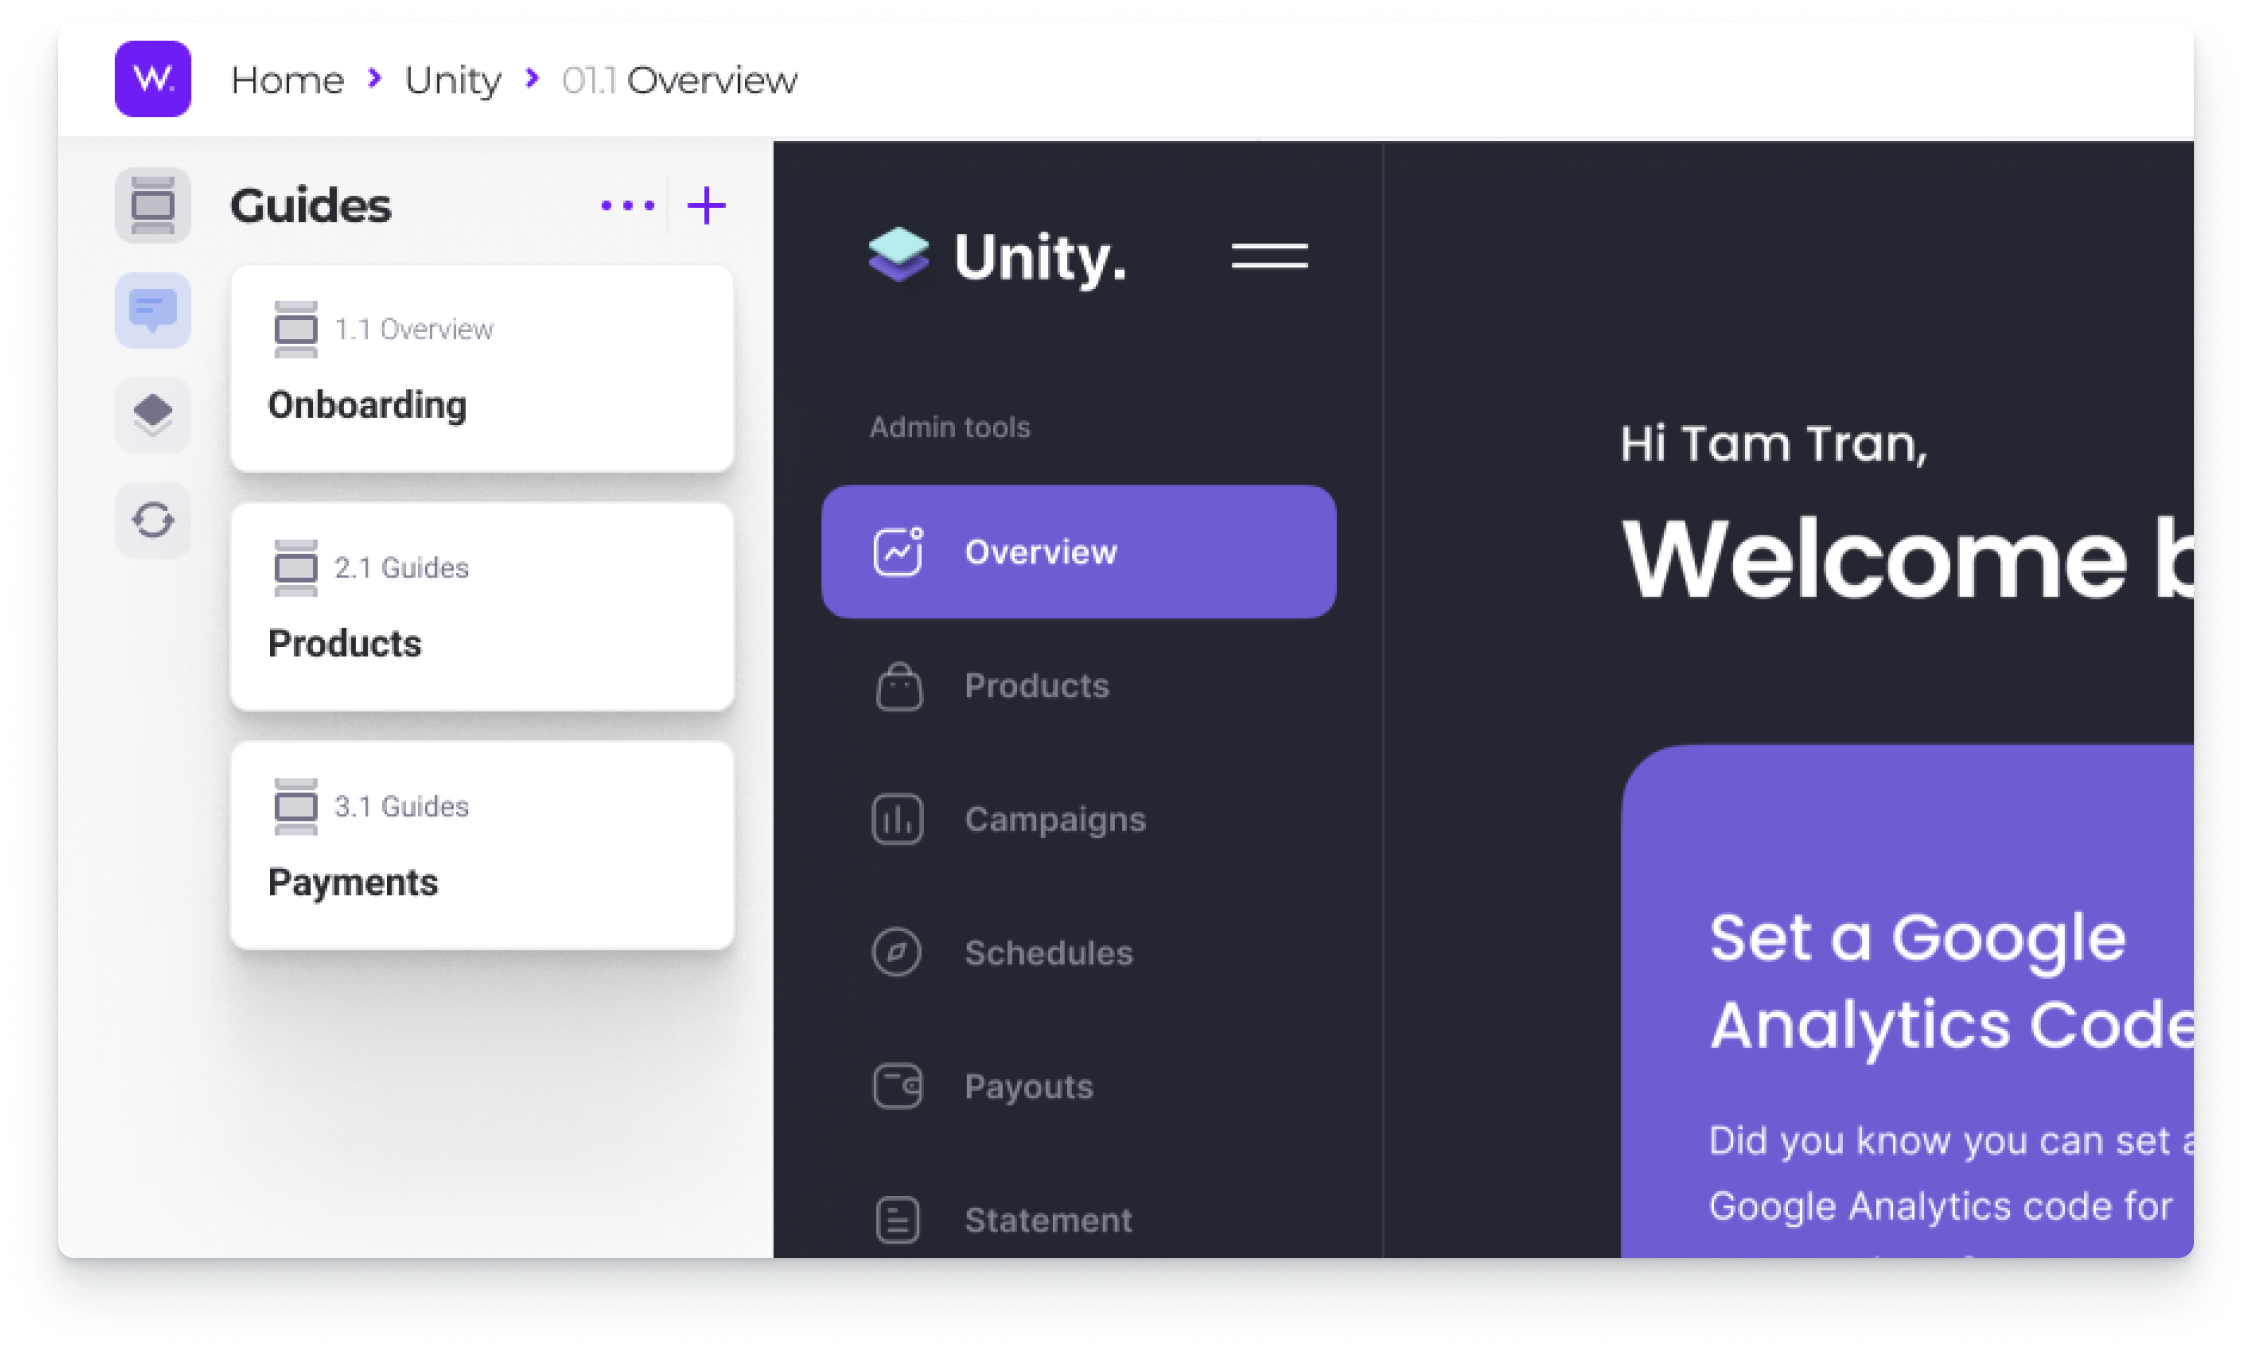Click the Payouts wallet icon
Screen dimensions: 2252x1352
pos(897,1086)
